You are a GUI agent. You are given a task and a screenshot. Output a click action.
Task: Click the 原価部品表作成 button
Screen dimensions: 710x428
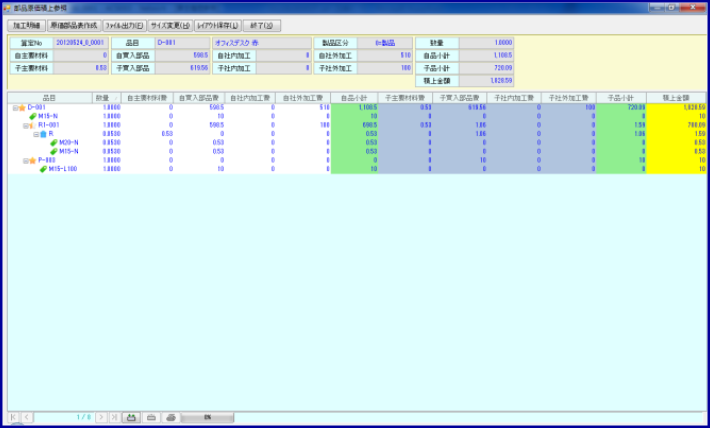(74, 25)
